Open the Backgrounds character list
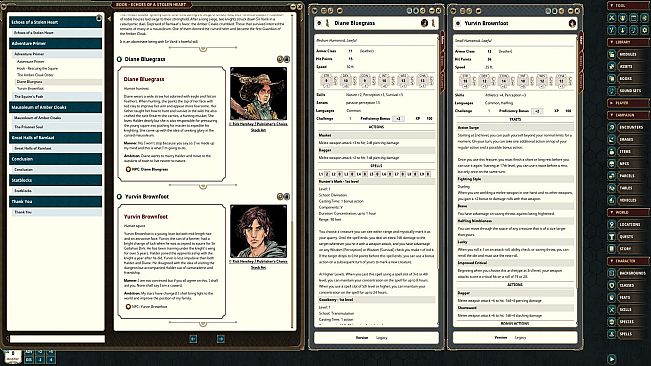Screen dimensions: 651x366 pos(627,273)
